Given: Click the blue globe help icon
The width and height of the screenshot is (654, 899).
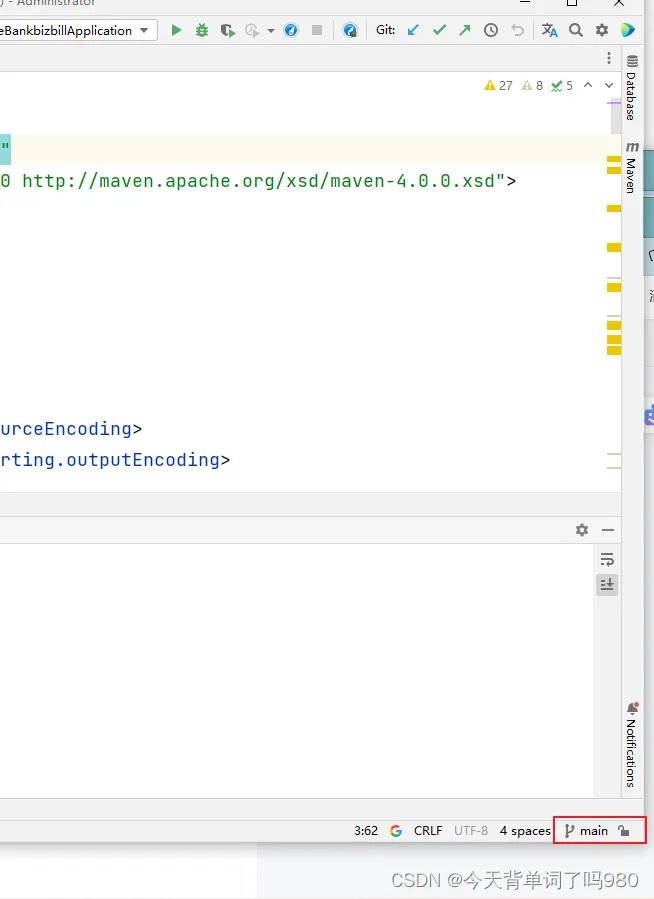Looking at the screenshot, I should click(350, 30).
